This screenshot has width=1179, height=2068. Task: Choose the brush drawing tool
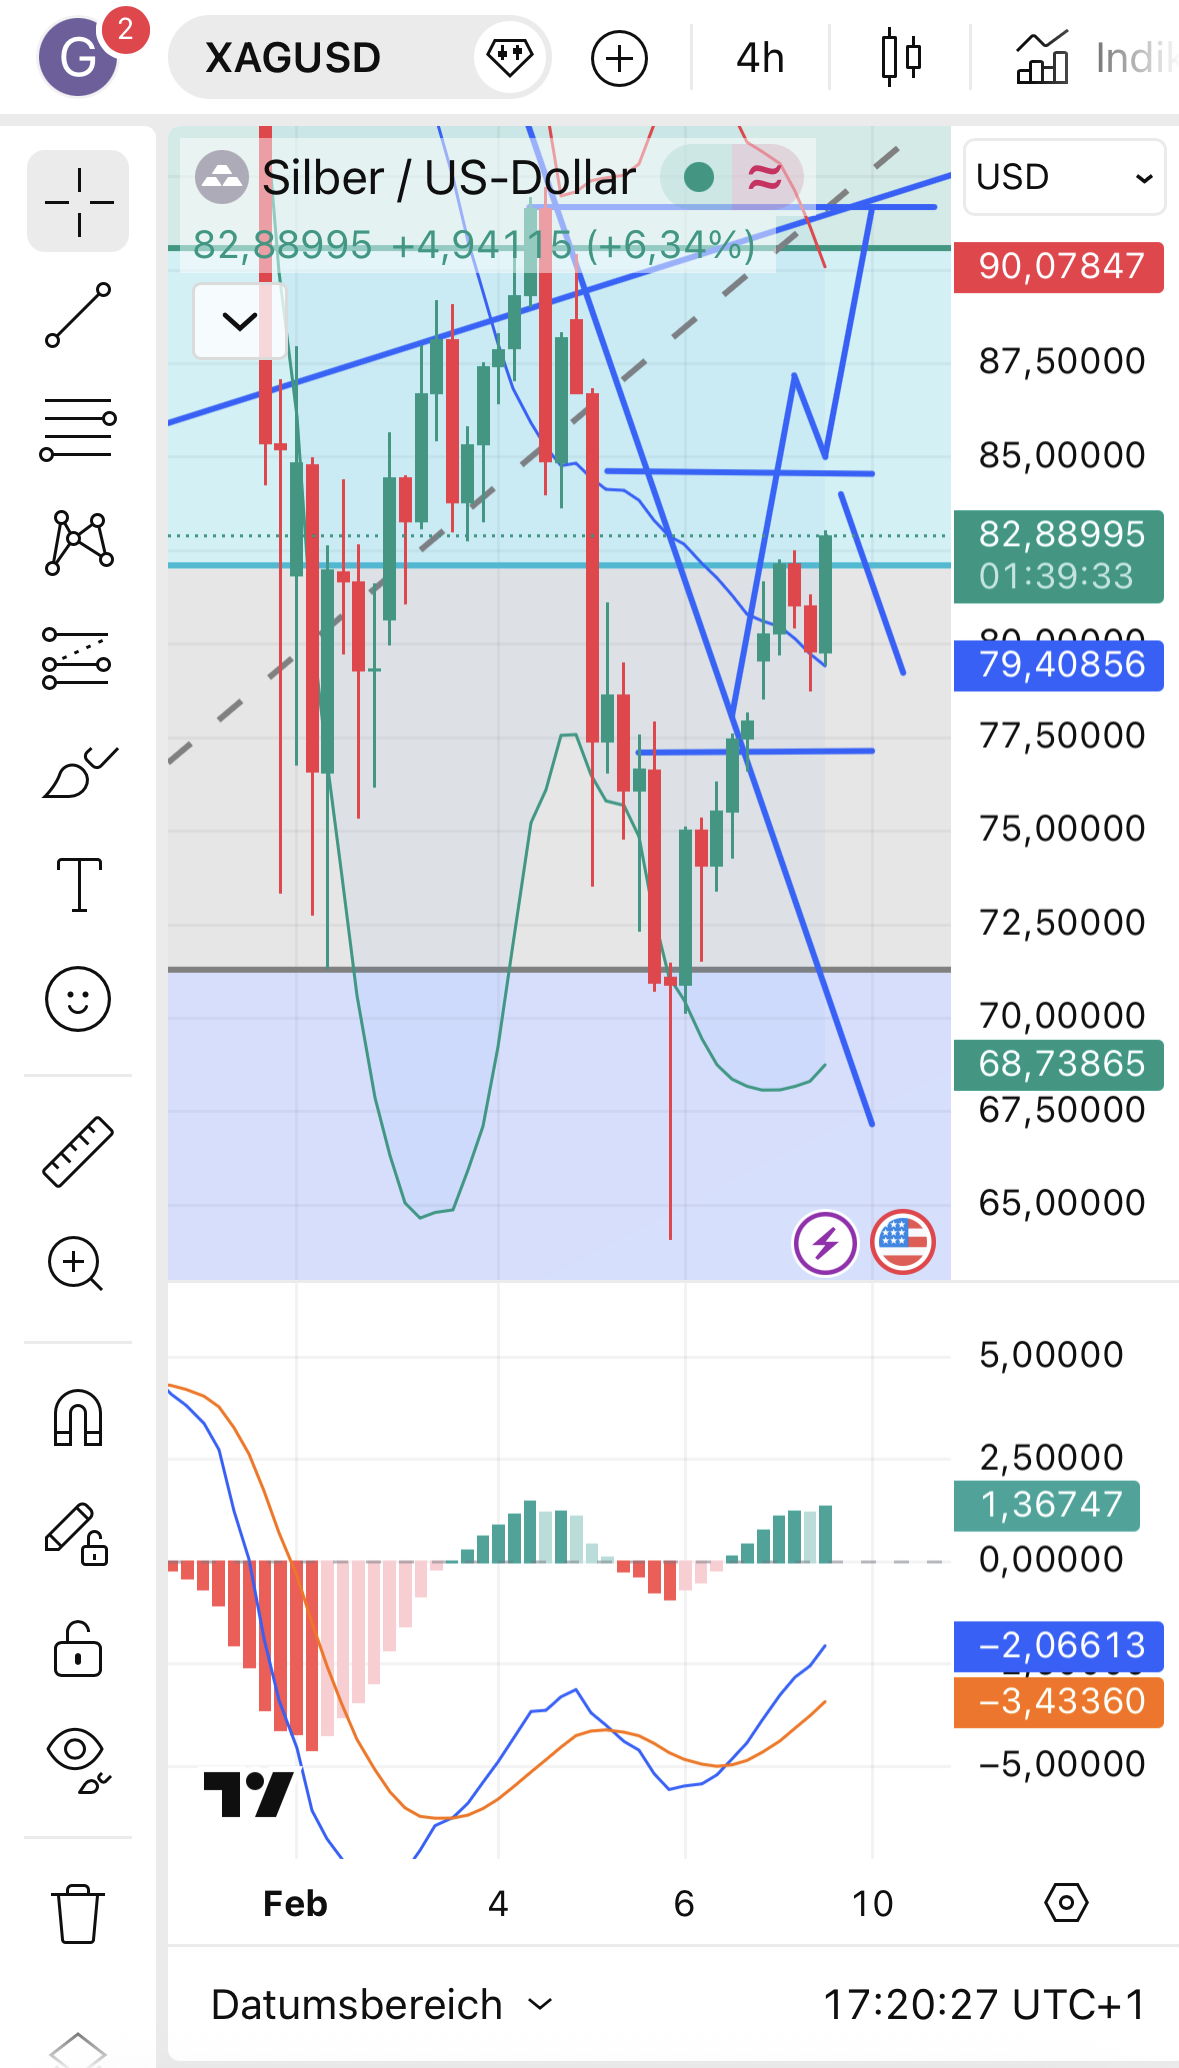(78, 773)
